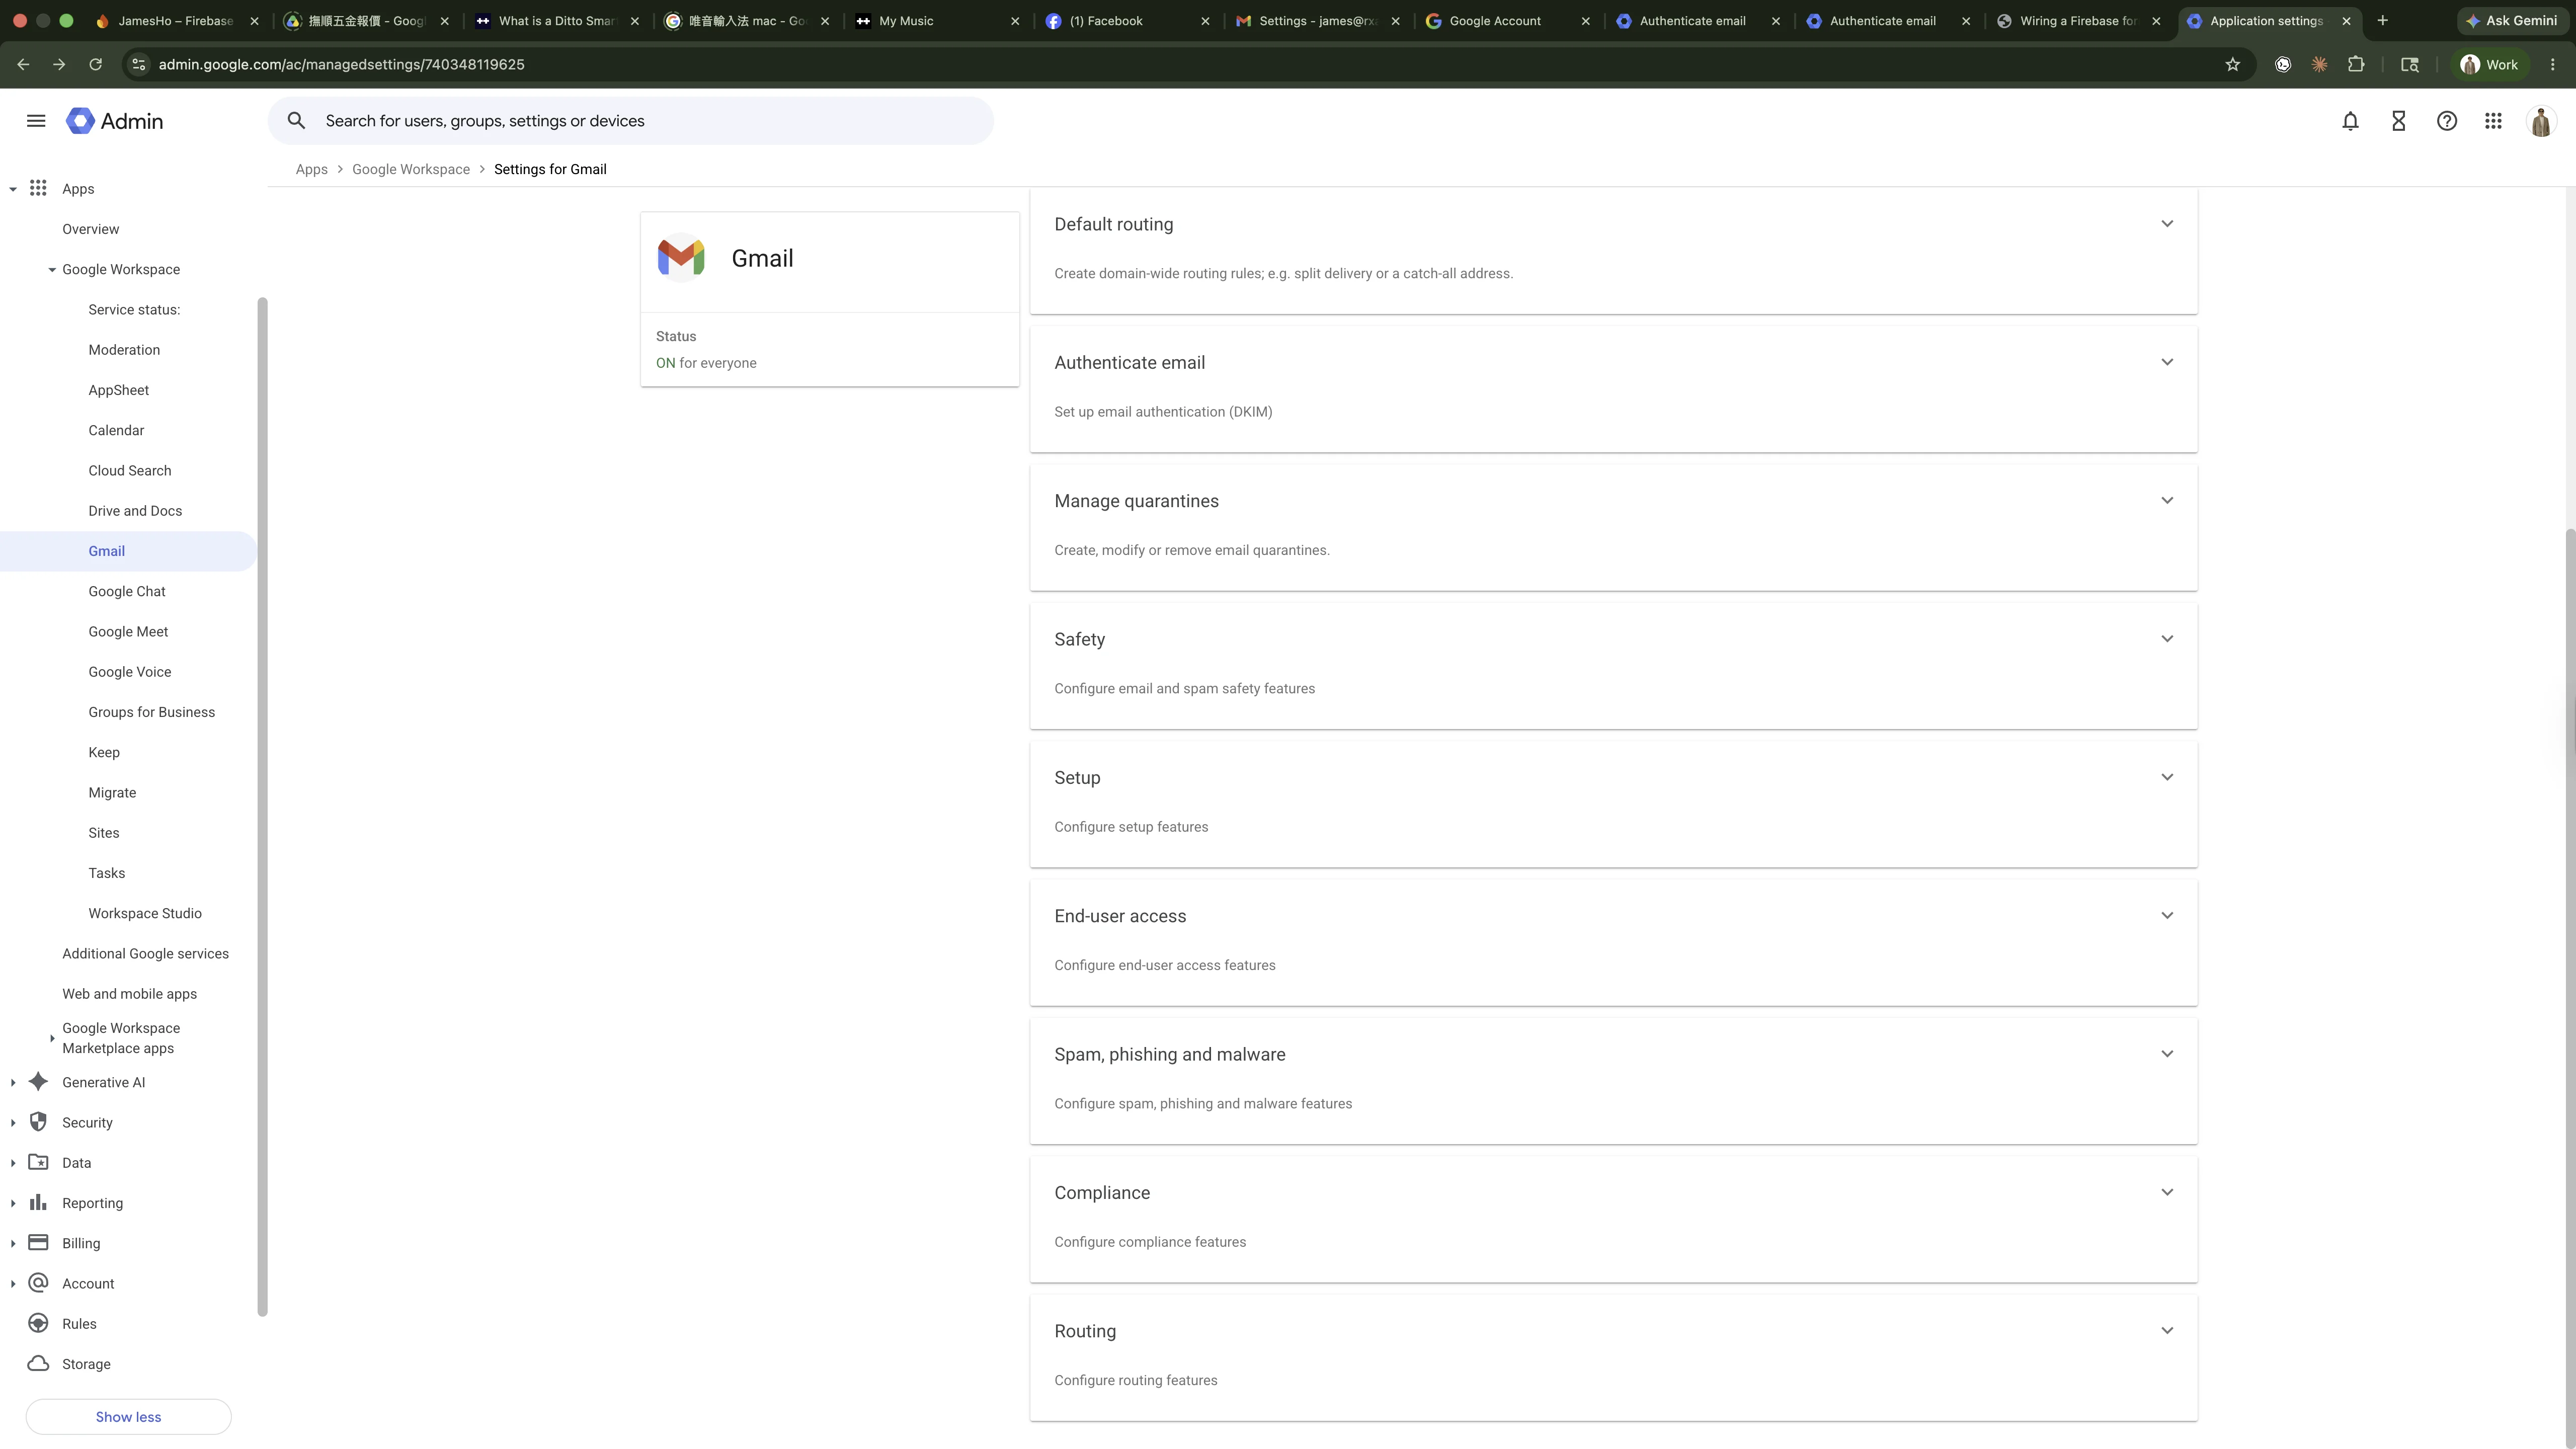
Task: Click the browser address bar URL
Action: point(341,64)
